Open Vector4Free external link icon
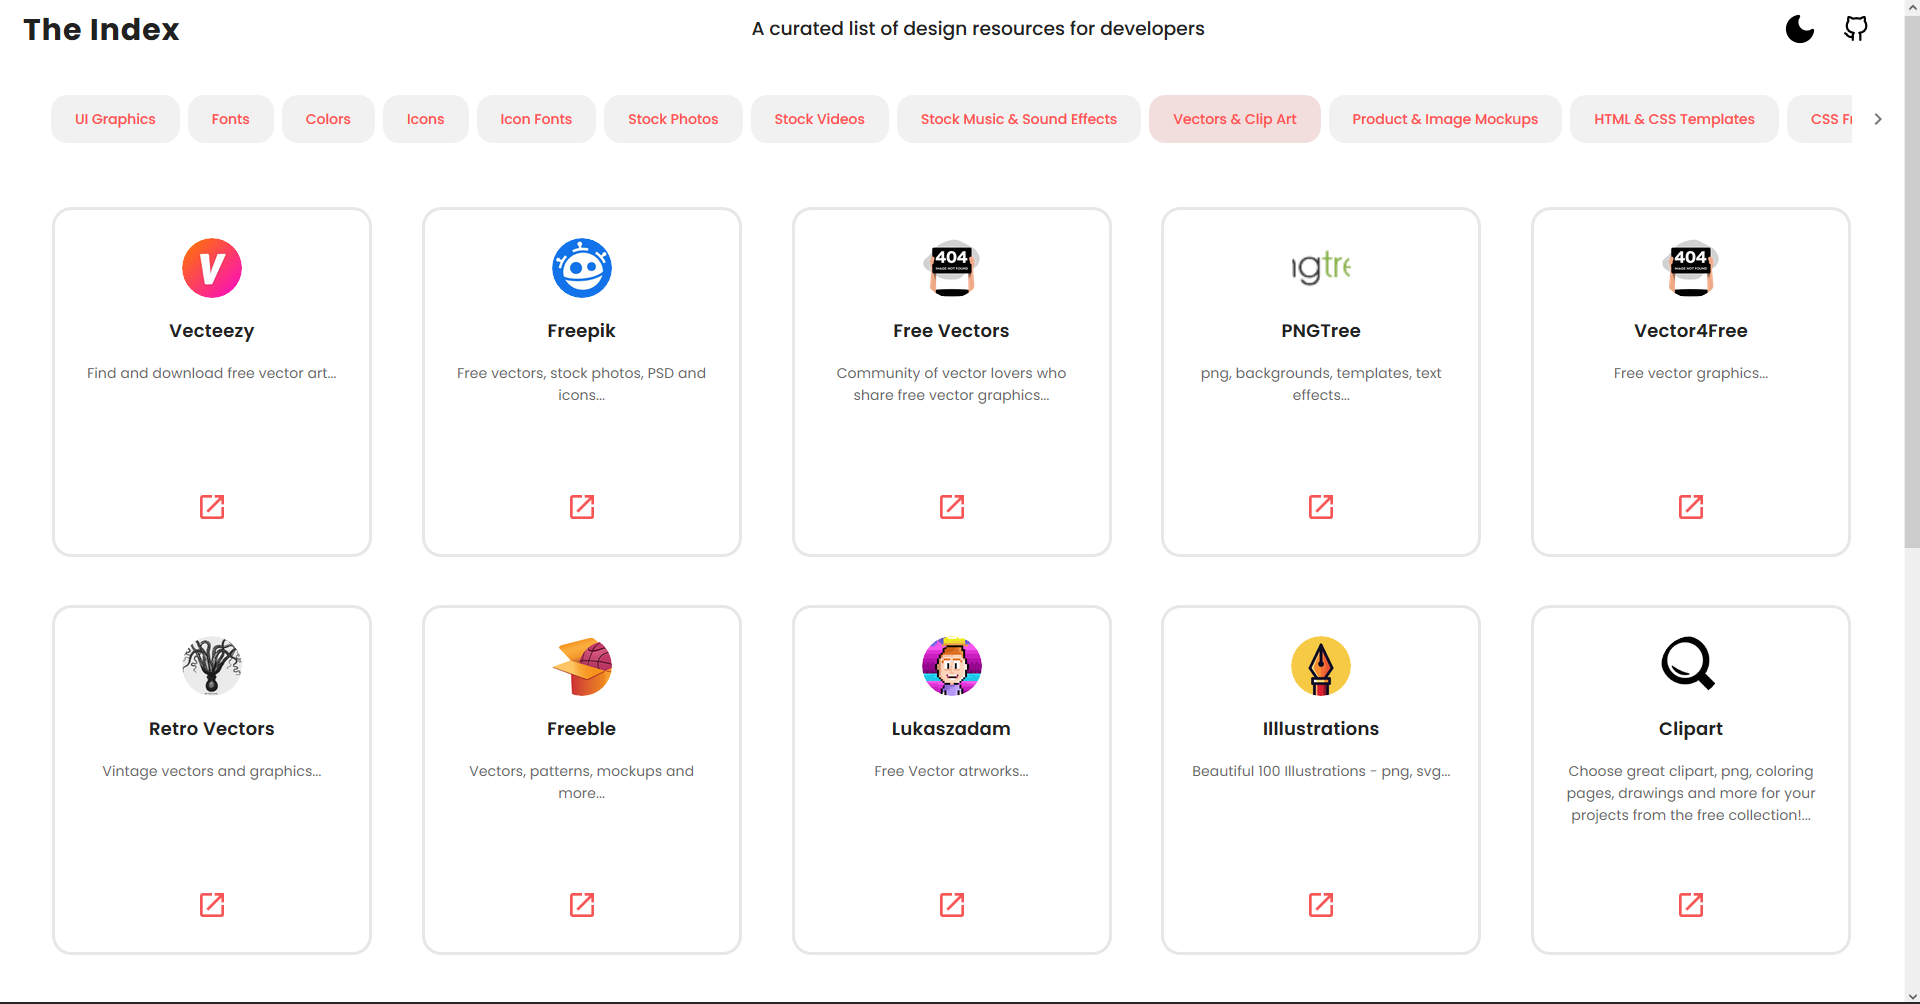 pos(1691,507)
